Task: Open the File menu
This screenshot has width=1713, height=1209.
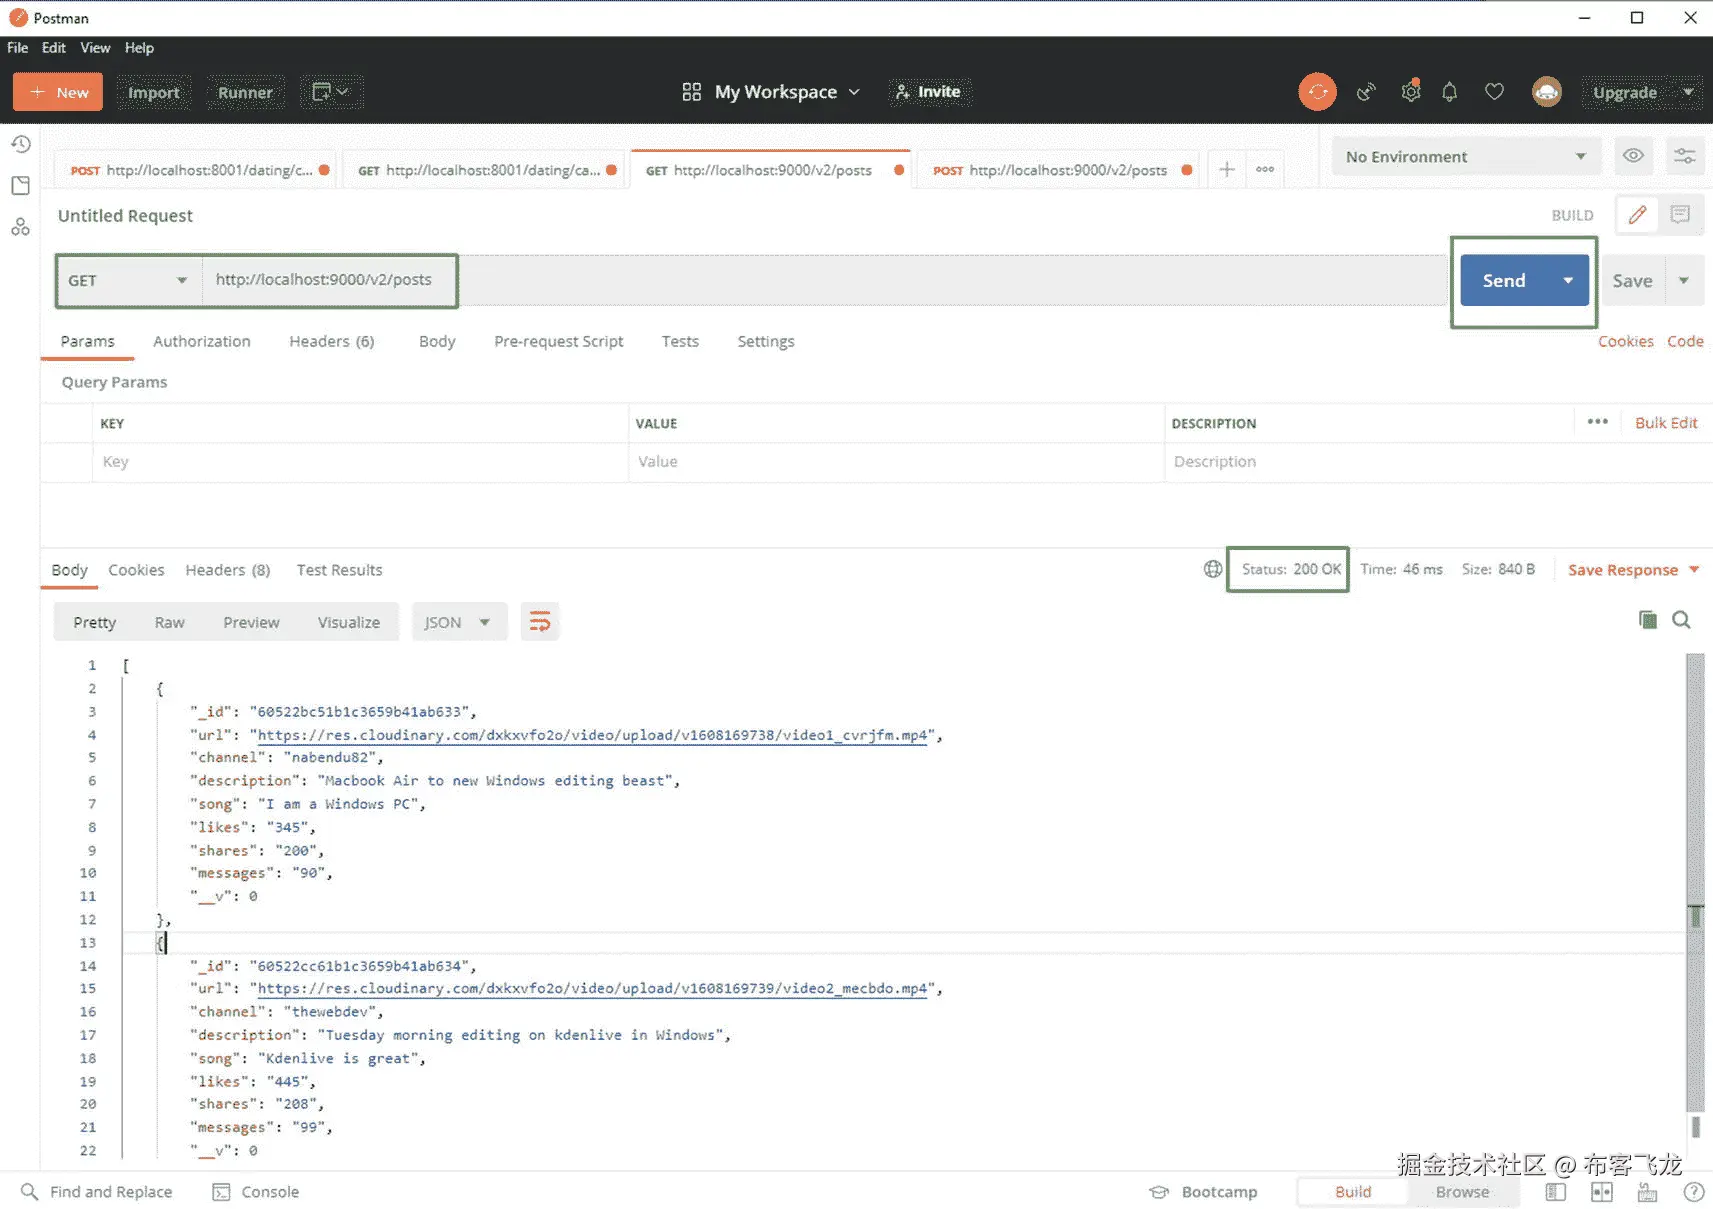Action: [x=18, y=48]
